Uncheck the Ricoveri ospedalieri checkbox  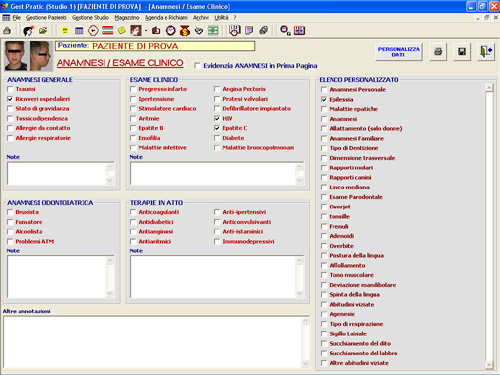coord(10,99)
